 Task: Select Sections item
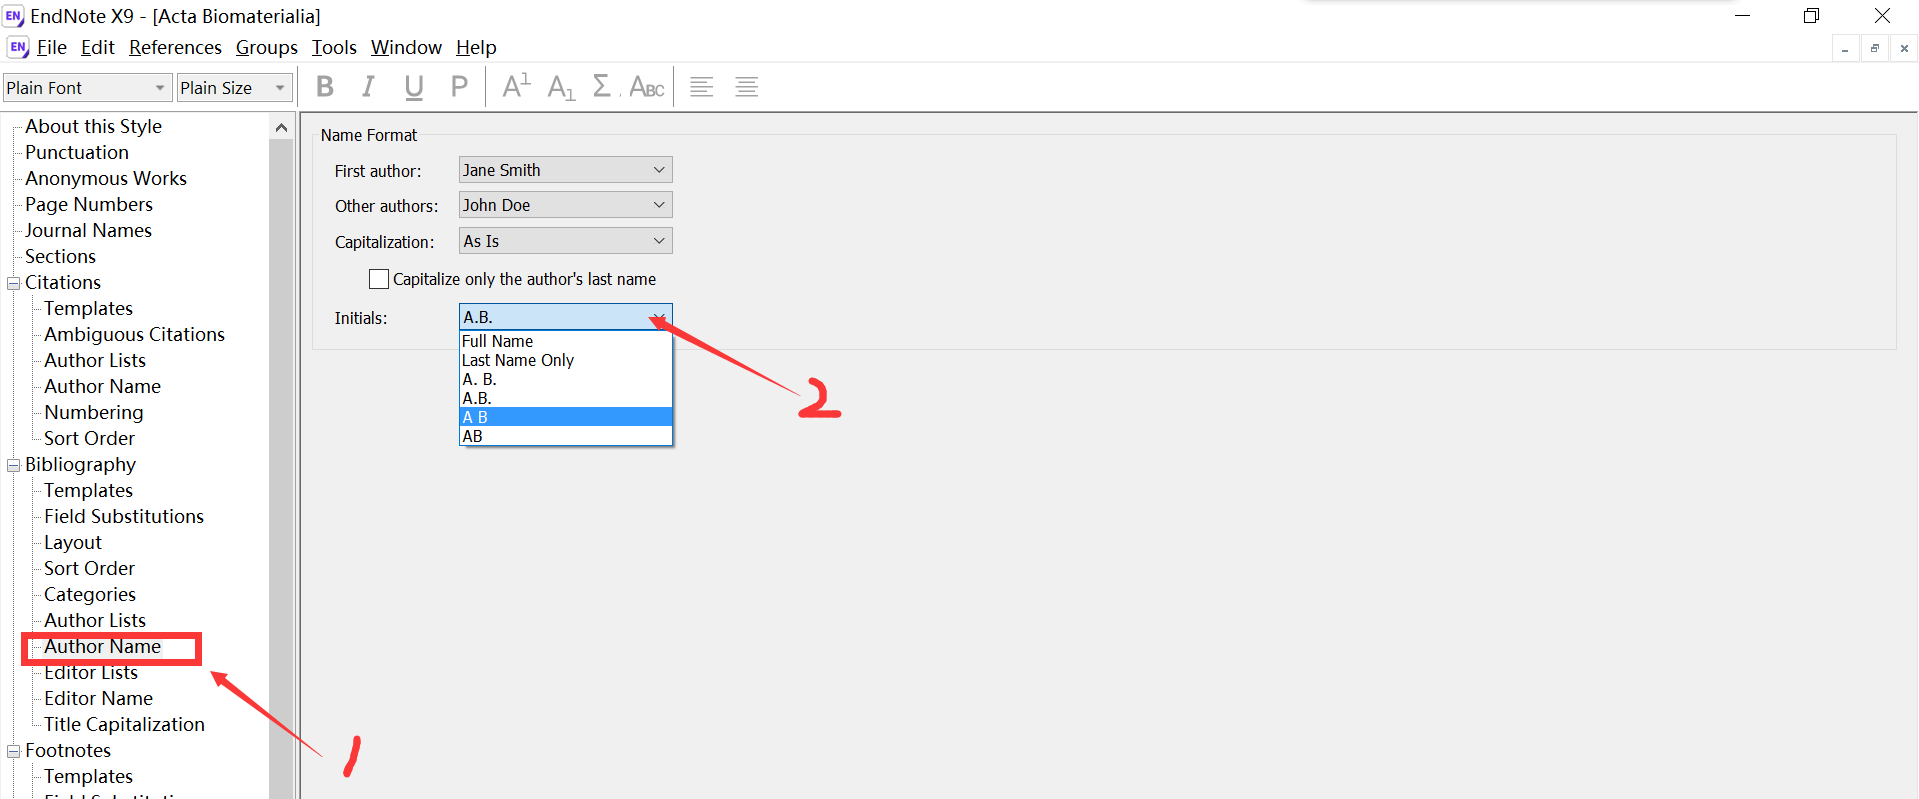[60, 256]
